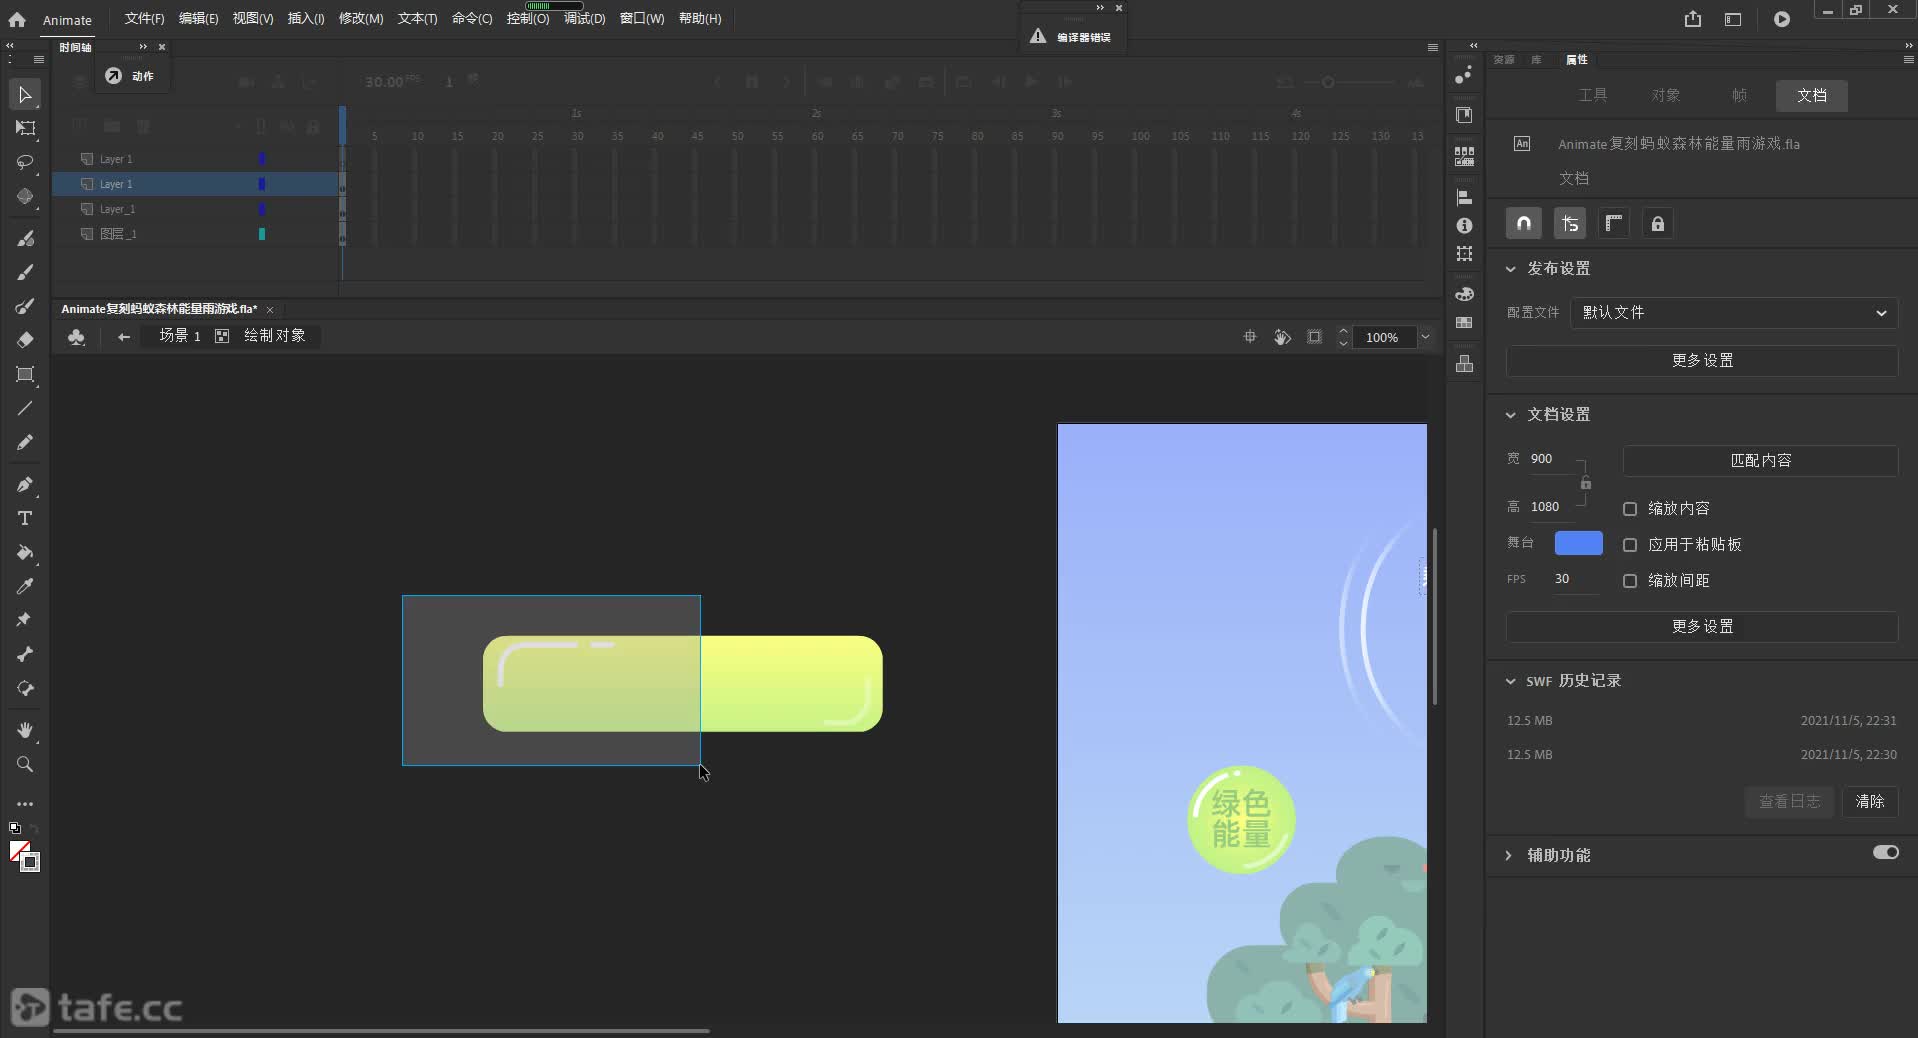Image resolution: width=1918 pixels, height=1038 pixels.
Task: Enable the 缩放间距 checkbox
Action: pos(1630,581)
